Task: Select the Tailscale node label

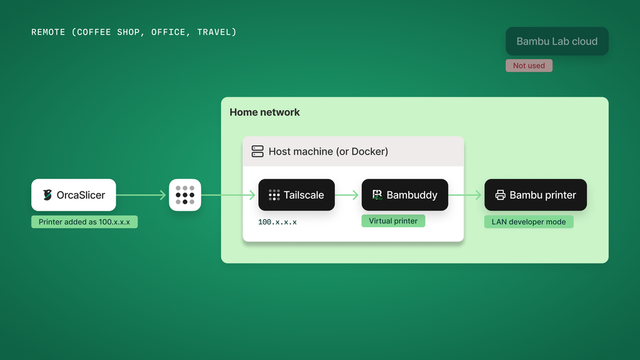Action: pyautogui.click(x=304, y=195)
